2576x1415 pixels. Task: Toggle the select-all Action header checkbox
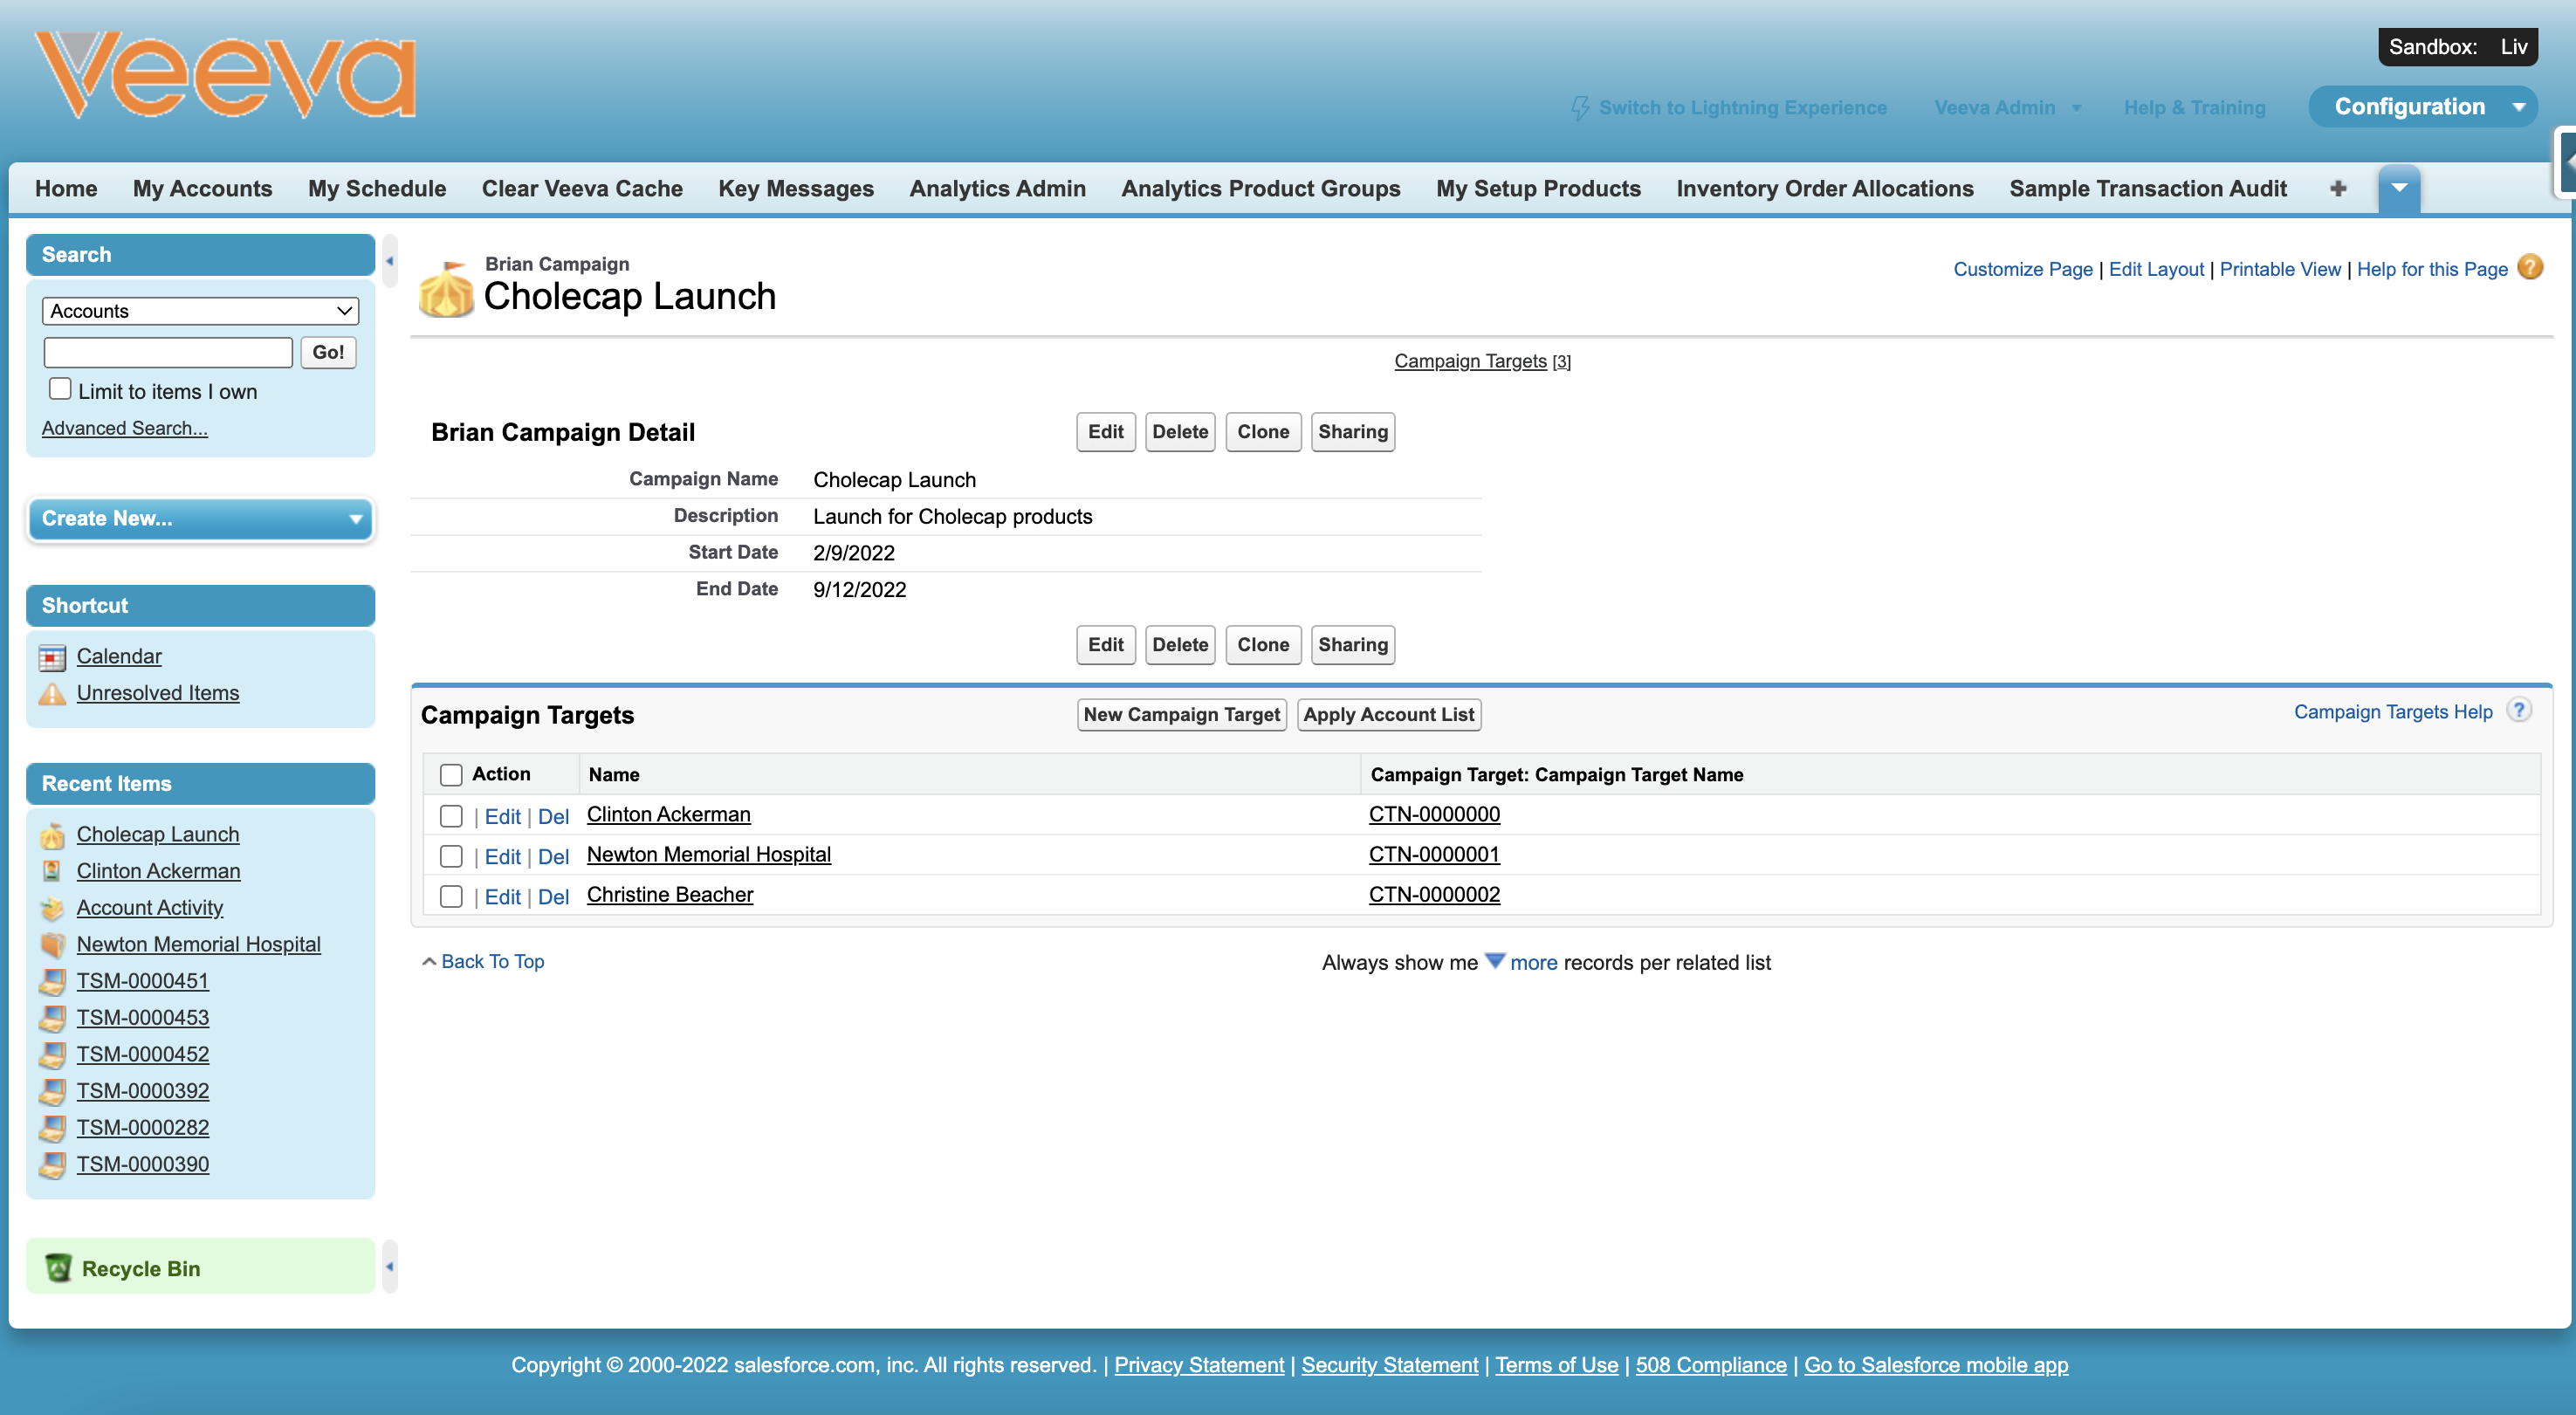point(451,775)
